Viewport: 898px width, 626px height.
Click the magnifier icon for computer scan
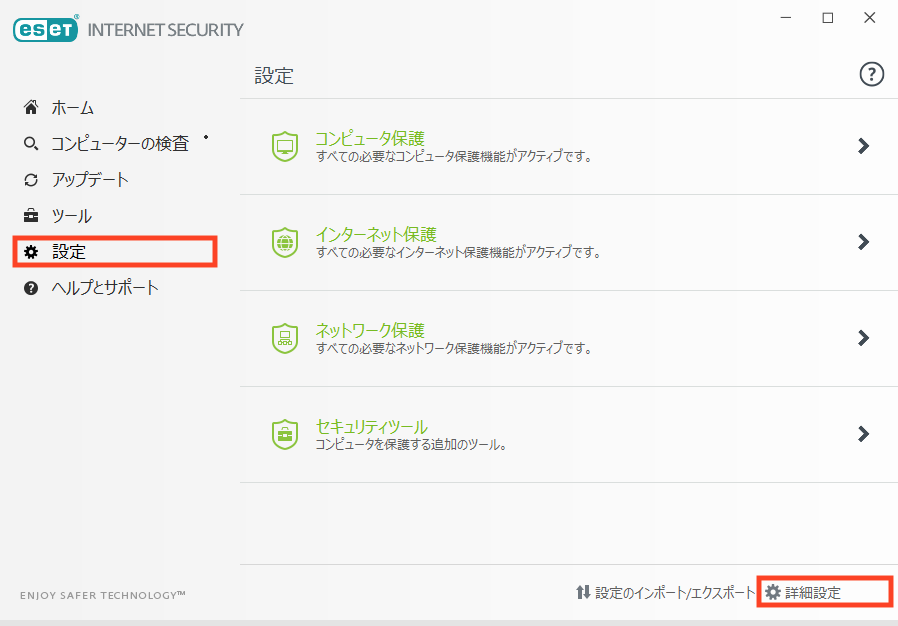[31, 144]
